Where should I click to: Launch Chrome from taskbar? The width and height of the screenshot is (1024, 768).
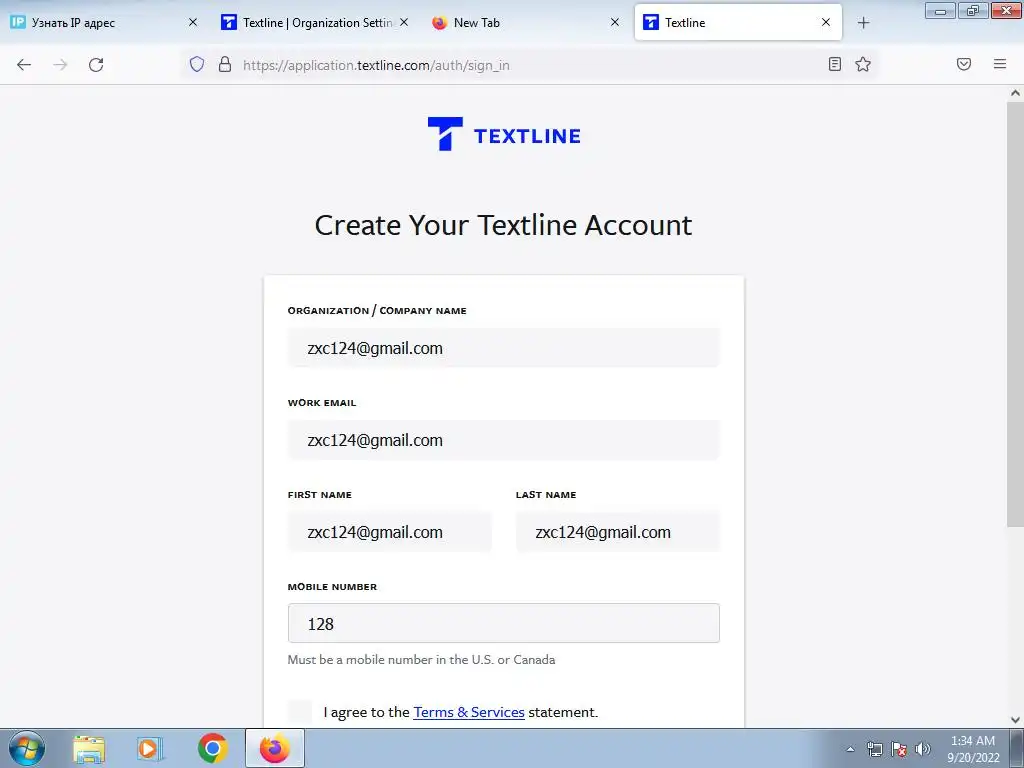click(212, 748)
